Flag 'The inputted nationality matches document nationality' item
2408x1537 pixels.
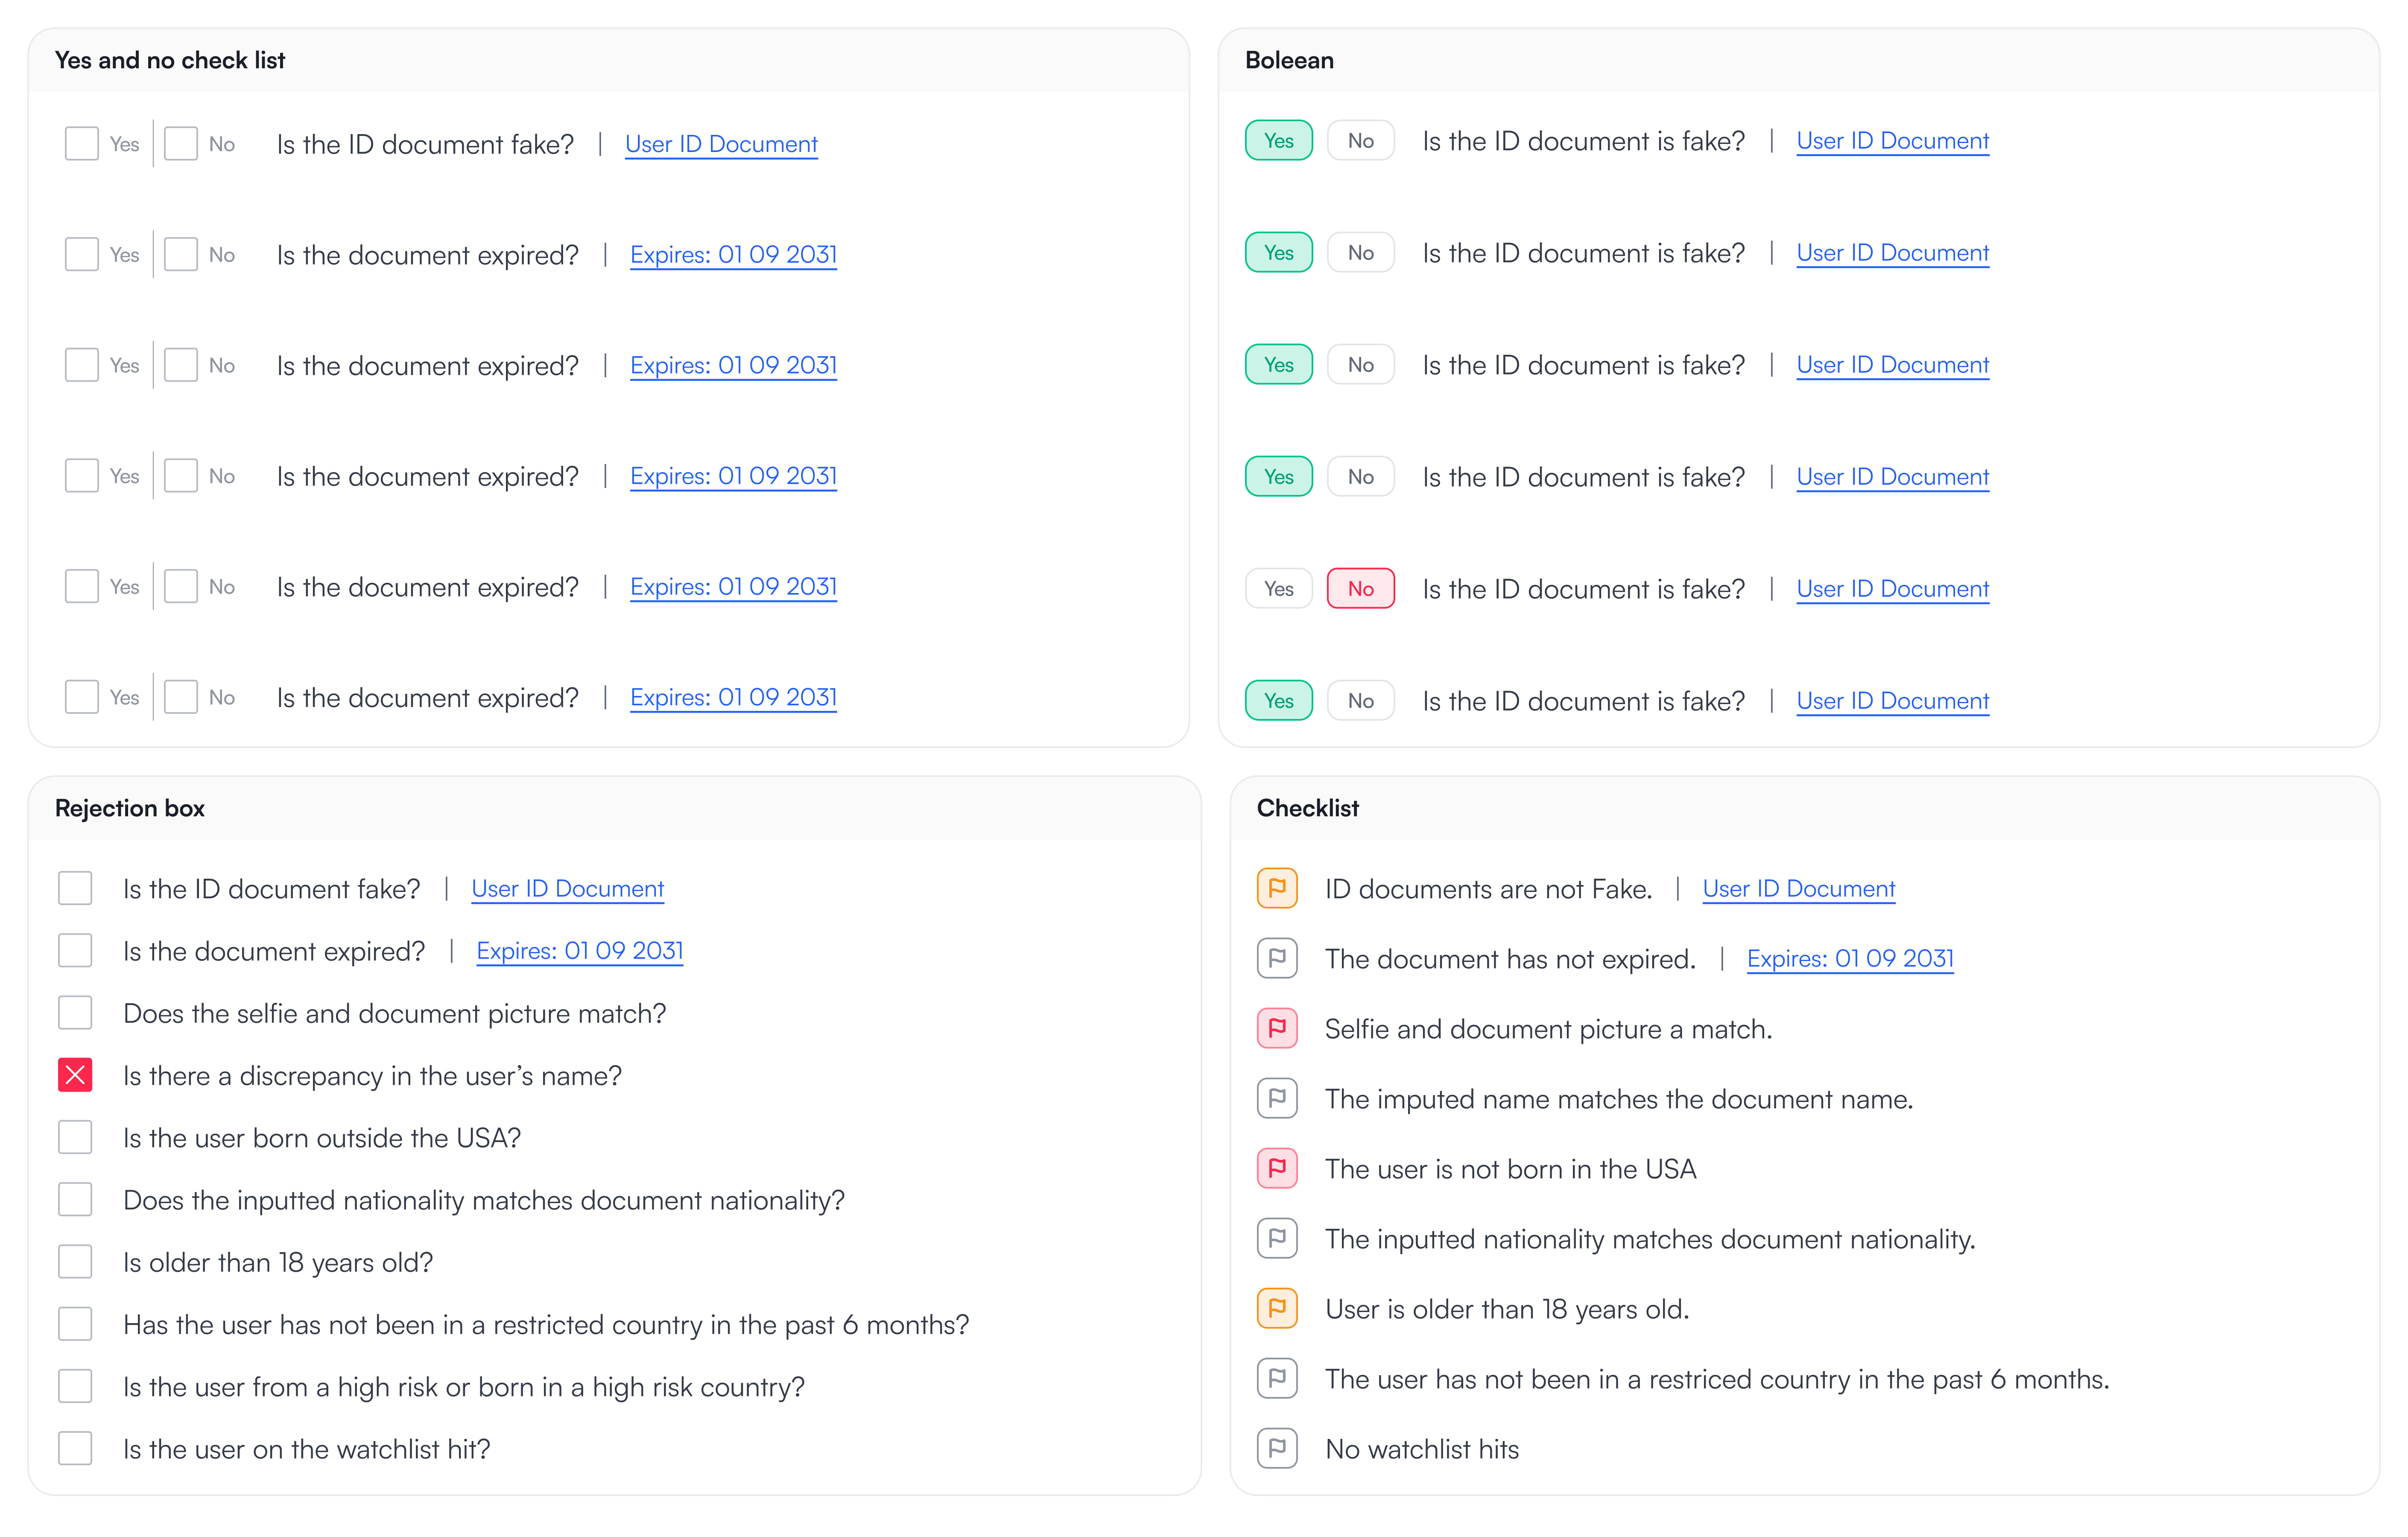[x=1277, y=1238]
